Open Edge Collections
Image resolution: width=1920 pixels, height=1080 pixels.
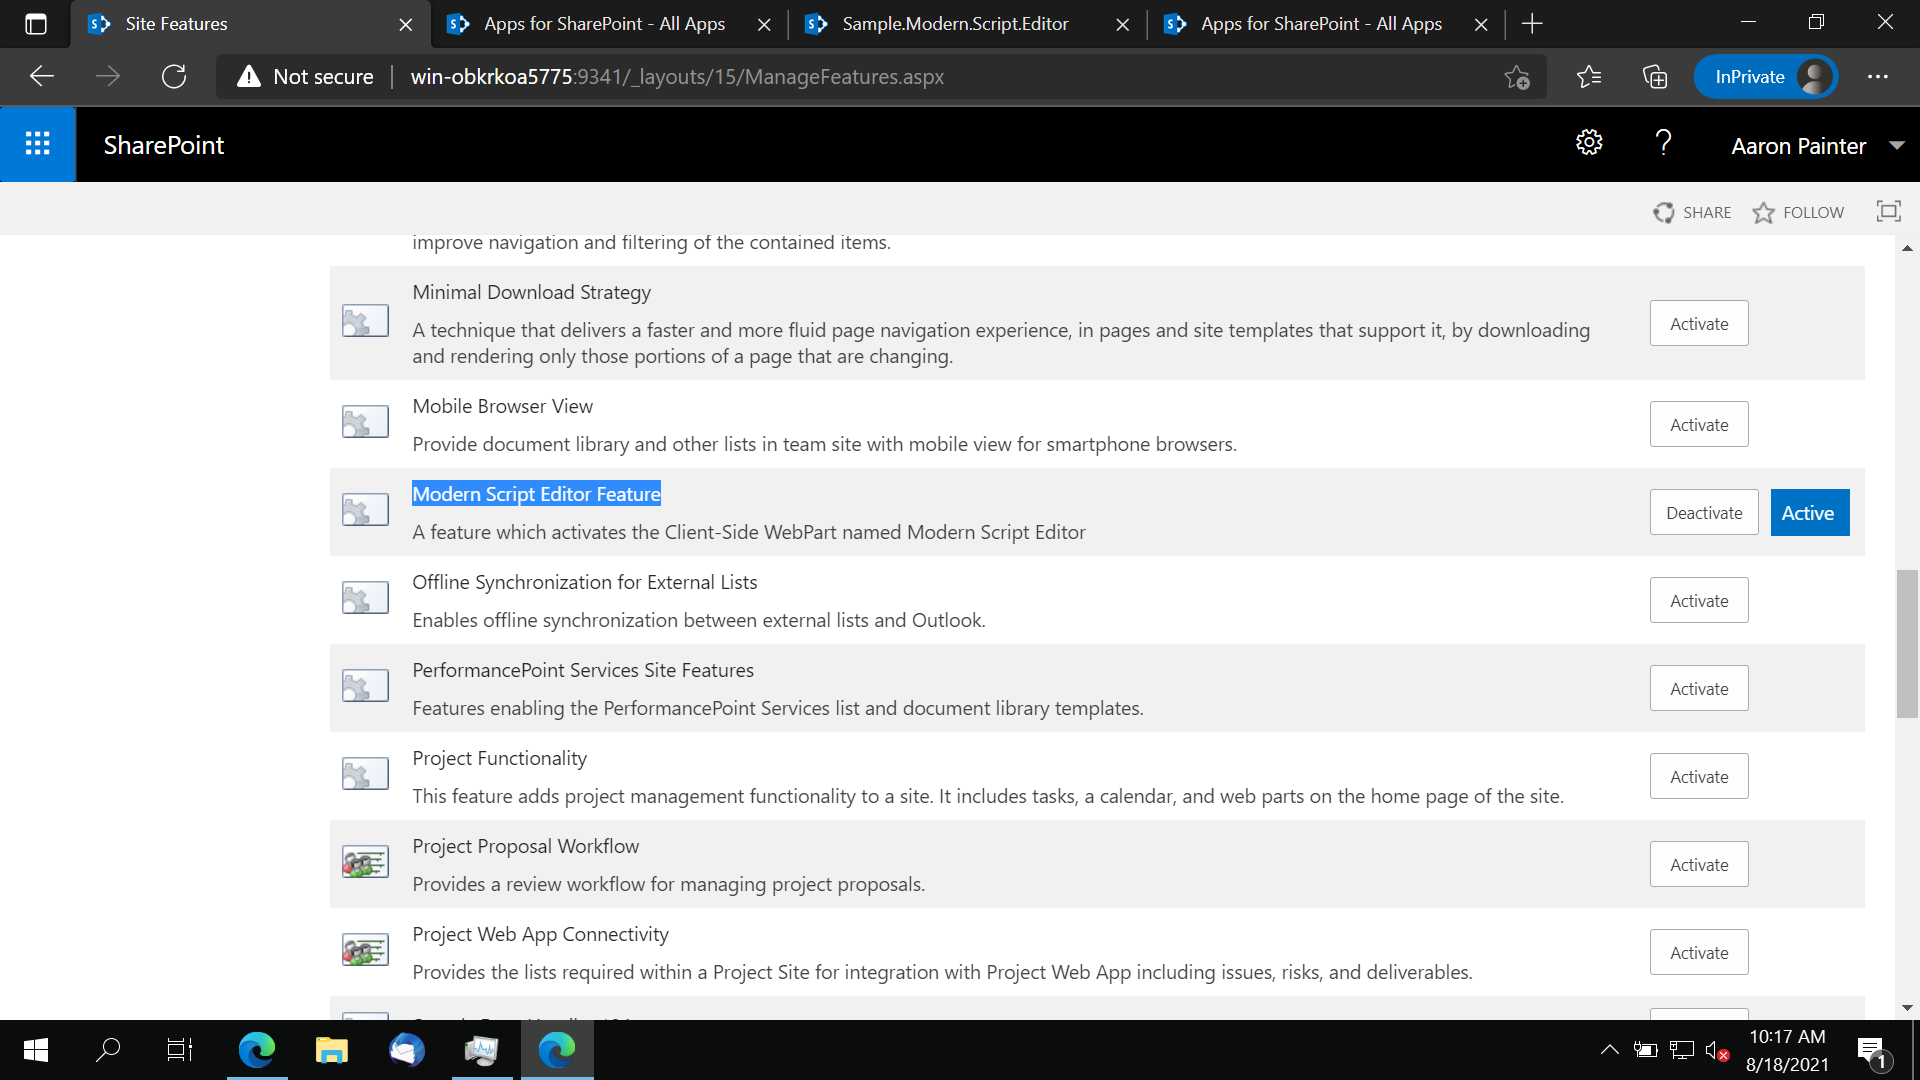(x=1655, y=76)
